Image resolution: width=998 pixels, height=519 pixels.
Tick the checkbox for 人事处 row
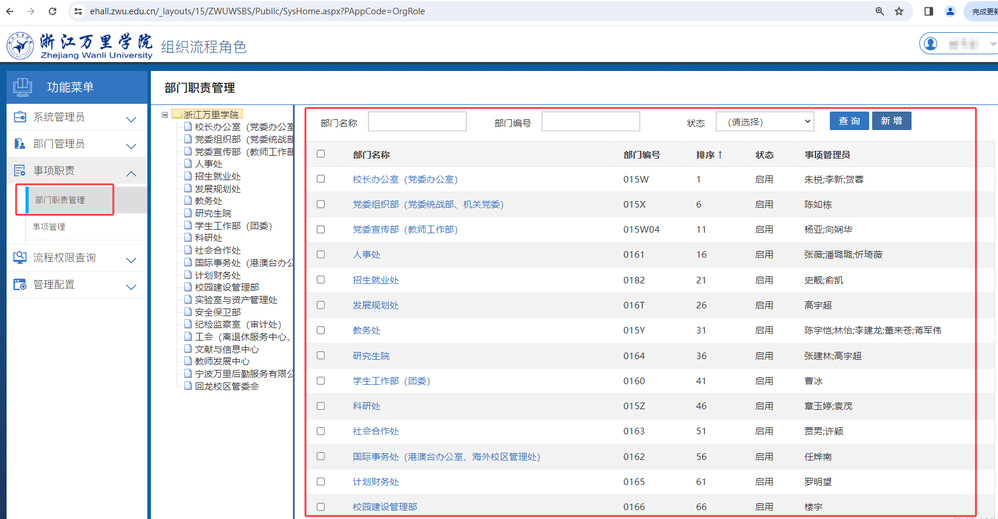(321, 255)
